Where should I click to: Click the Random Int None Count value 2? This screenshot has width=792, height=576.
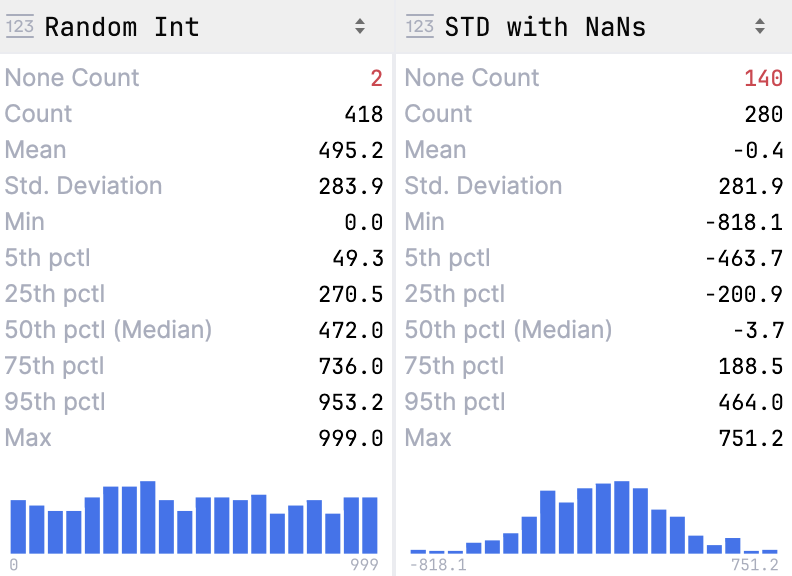click(x=376, y=78)
